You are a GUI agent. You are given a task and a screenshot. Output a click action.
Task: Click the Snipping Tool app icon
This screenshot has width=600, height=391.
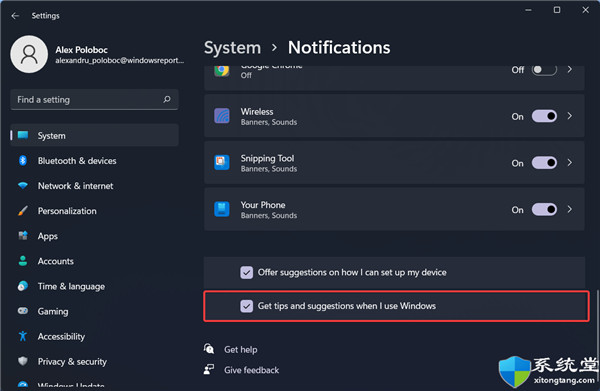coord(222,163)
